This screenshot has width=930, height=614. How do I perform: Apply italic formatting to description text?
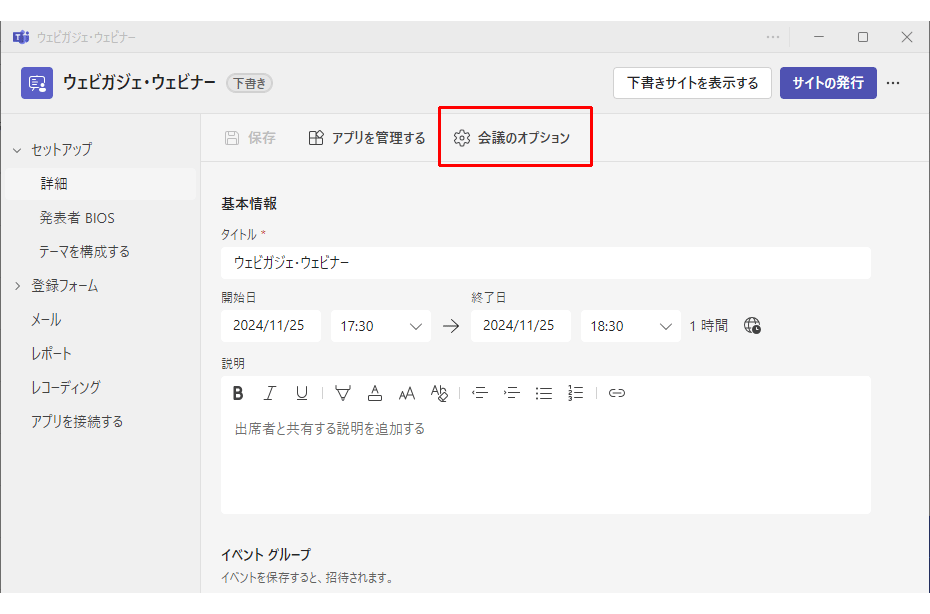pos(269,393)
